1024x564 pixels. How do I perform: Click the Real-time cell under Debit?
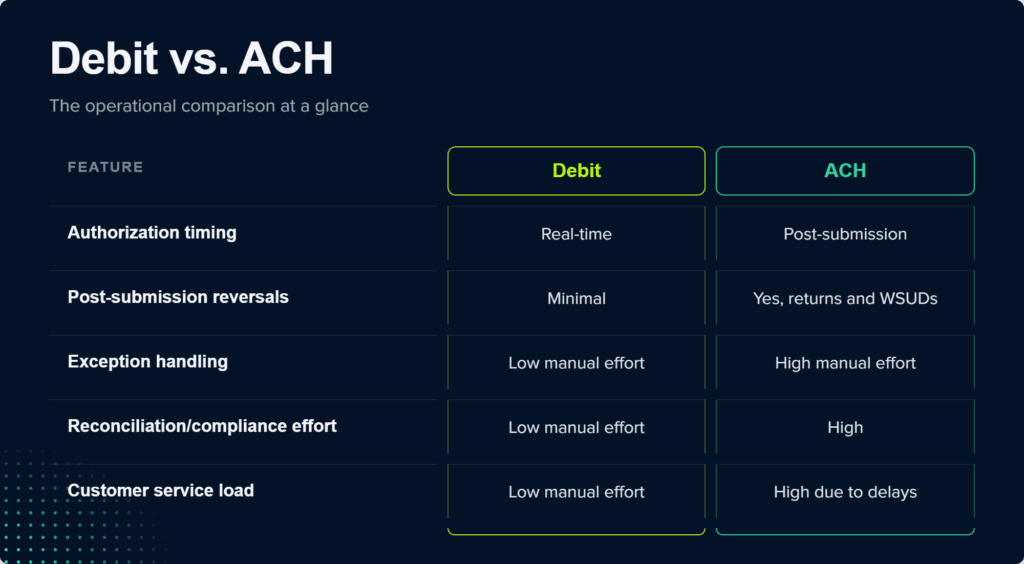(576, 234)
